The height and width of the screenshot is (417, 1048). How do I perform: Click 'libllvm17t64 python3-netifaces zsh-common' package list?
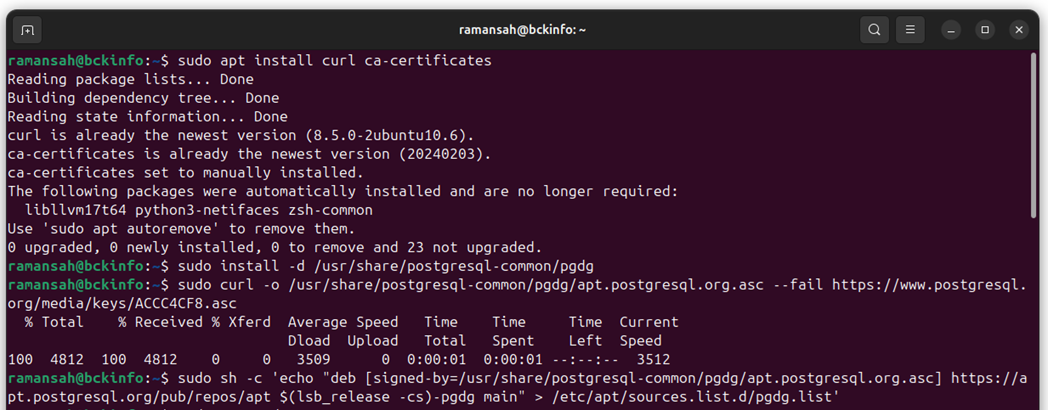pyautogui.click(x=199, y=211)
